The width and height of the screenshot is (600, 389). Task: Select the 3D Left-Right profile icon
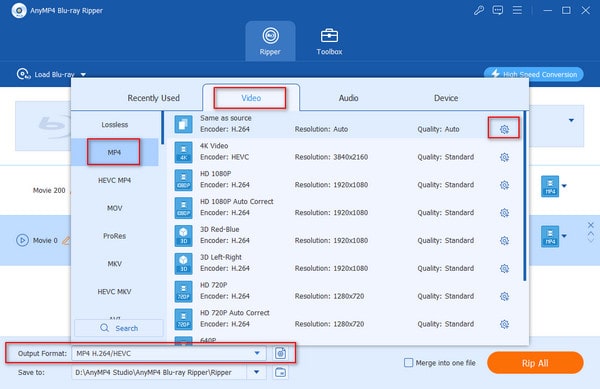(183, 264)
